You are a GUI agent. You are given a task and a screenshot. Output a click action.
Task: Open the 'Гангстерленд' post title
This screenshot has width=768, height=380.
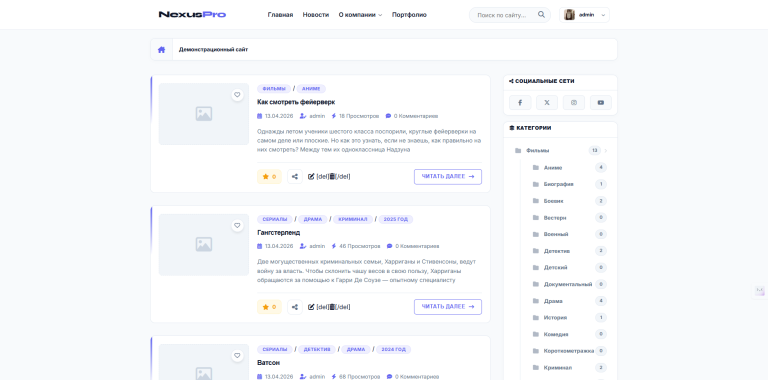[279, 232]
